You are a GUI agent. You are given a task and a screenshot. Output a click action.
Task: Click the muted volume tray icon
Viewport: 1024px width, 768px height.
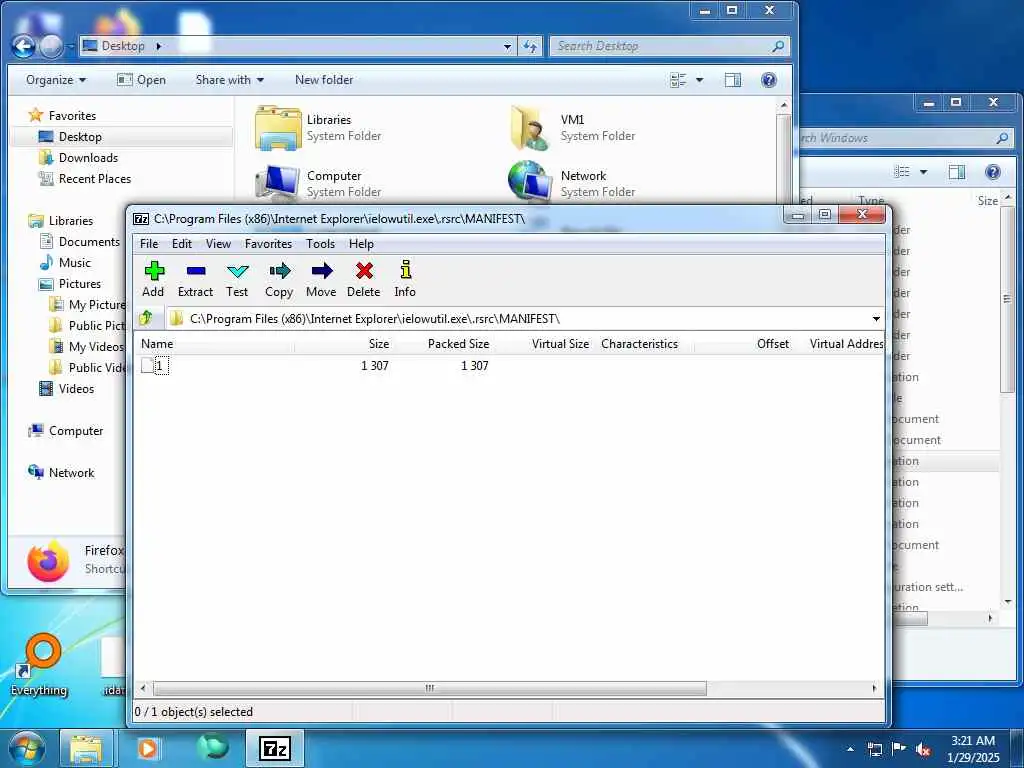click(923, 750)
